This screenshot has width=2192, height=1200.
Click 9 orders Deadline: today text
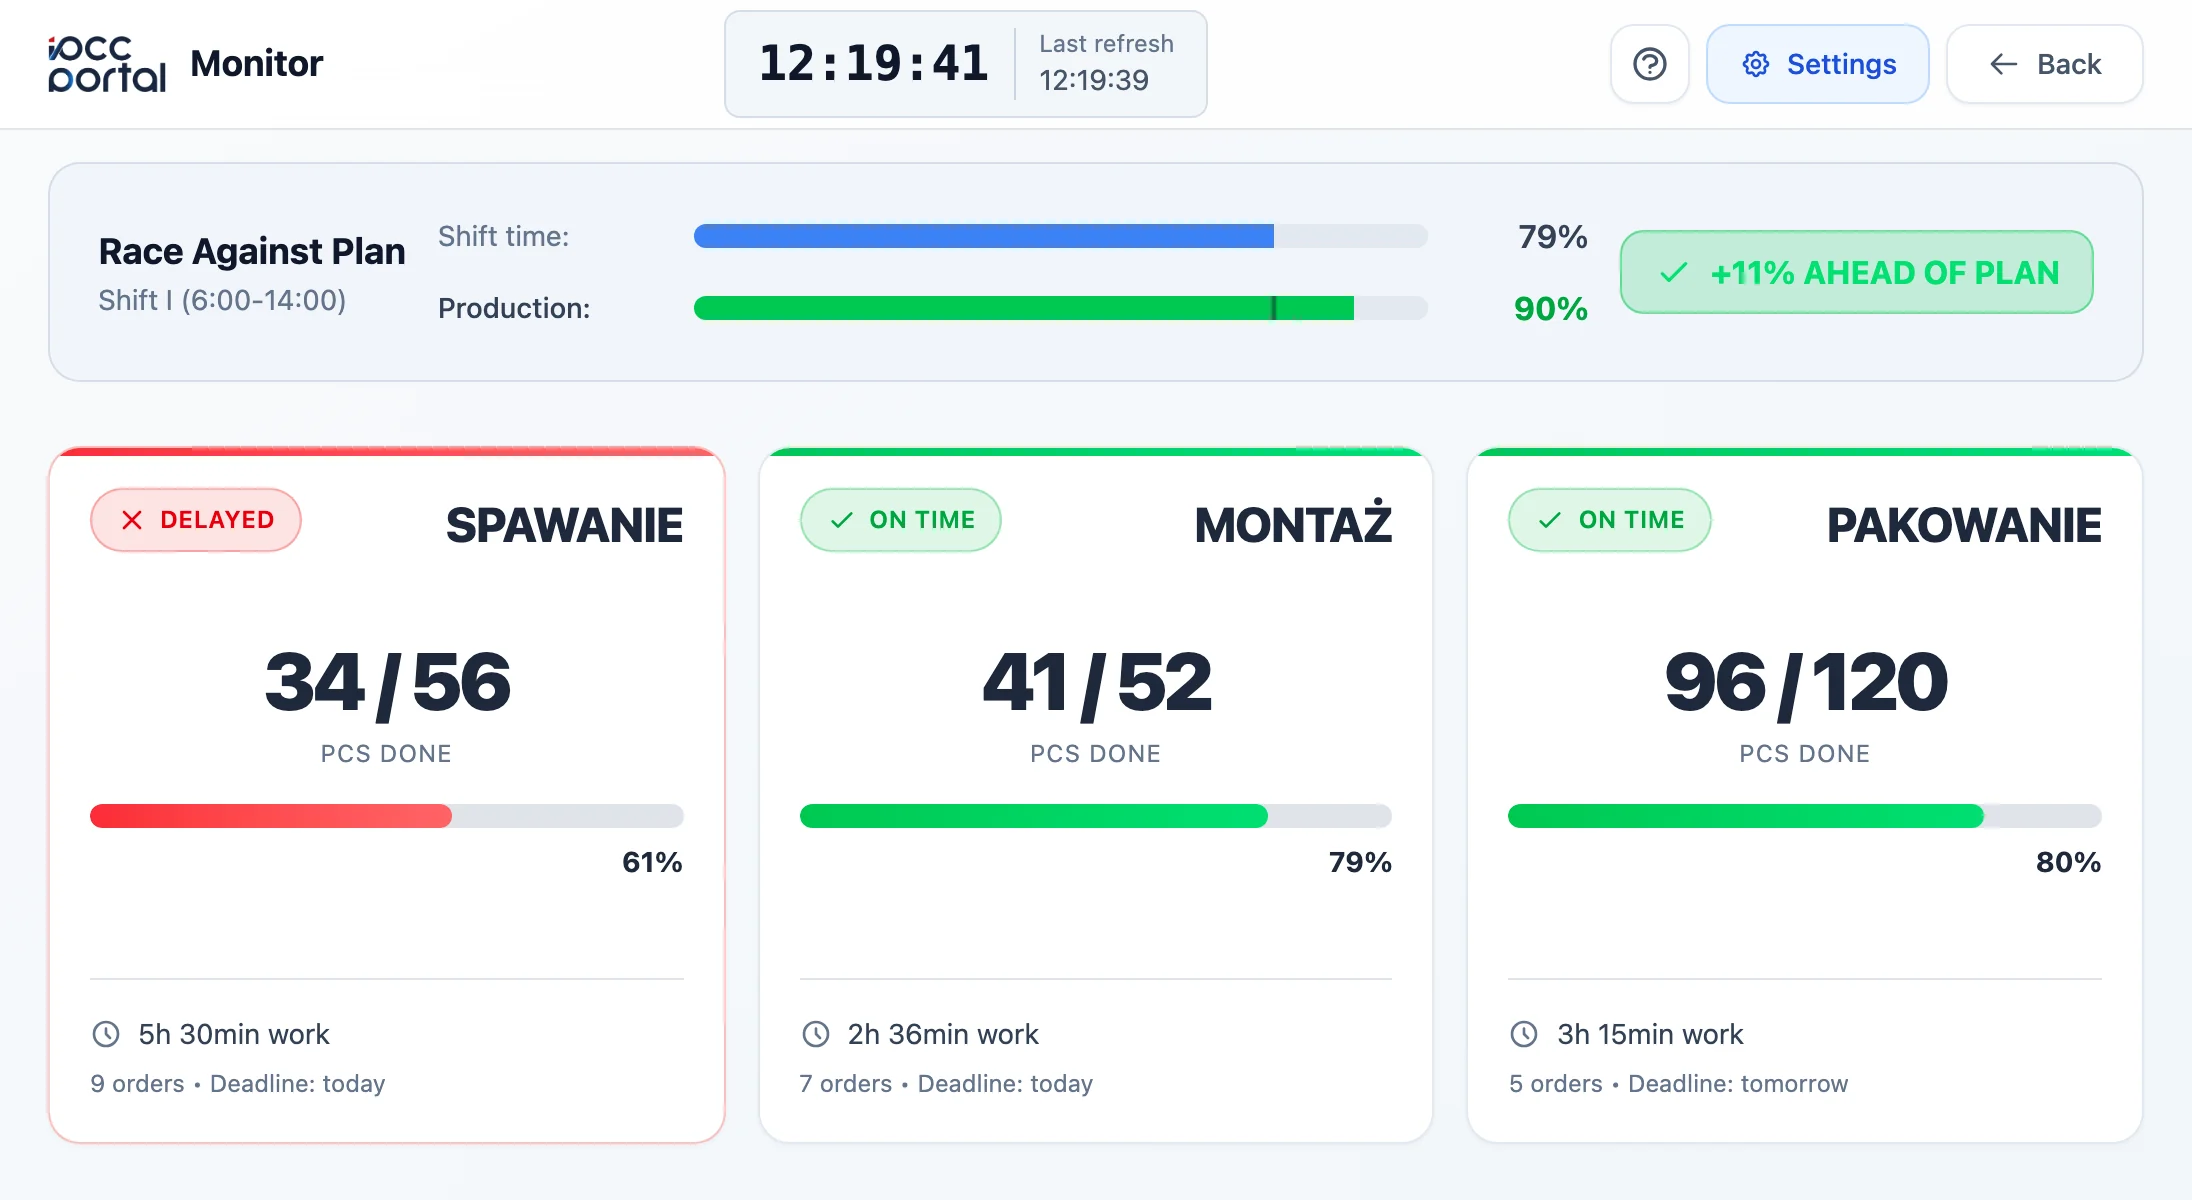point(238,1083)
